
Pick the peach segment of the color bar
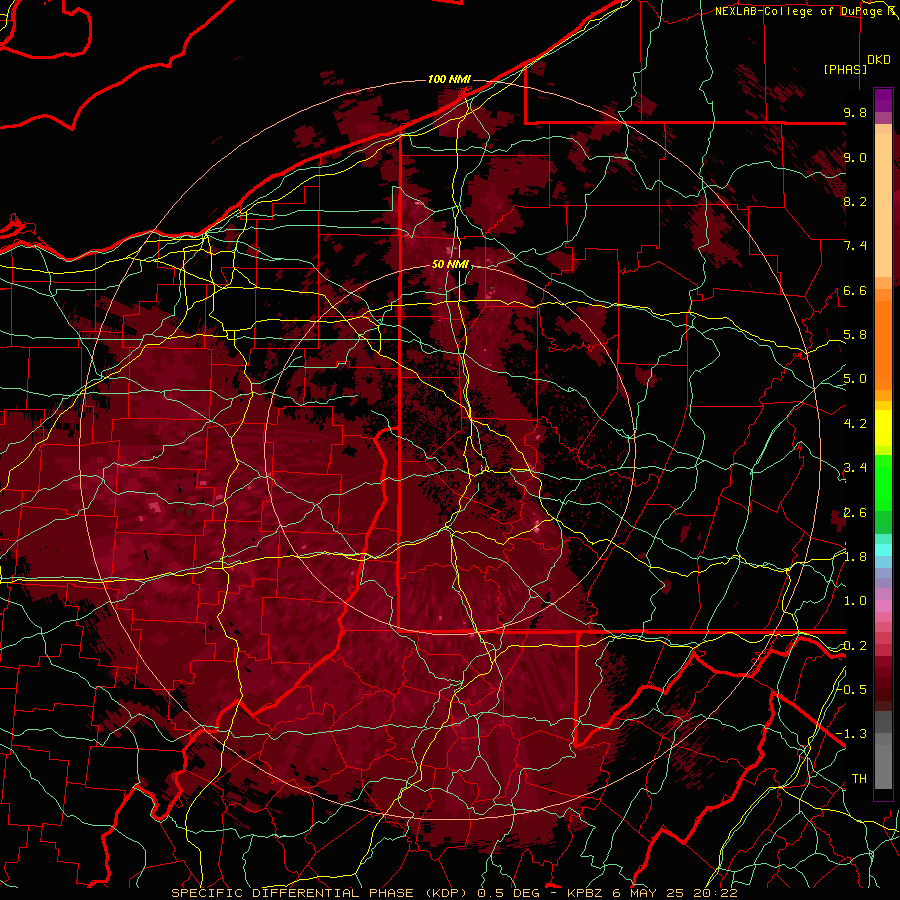[883, 205]
